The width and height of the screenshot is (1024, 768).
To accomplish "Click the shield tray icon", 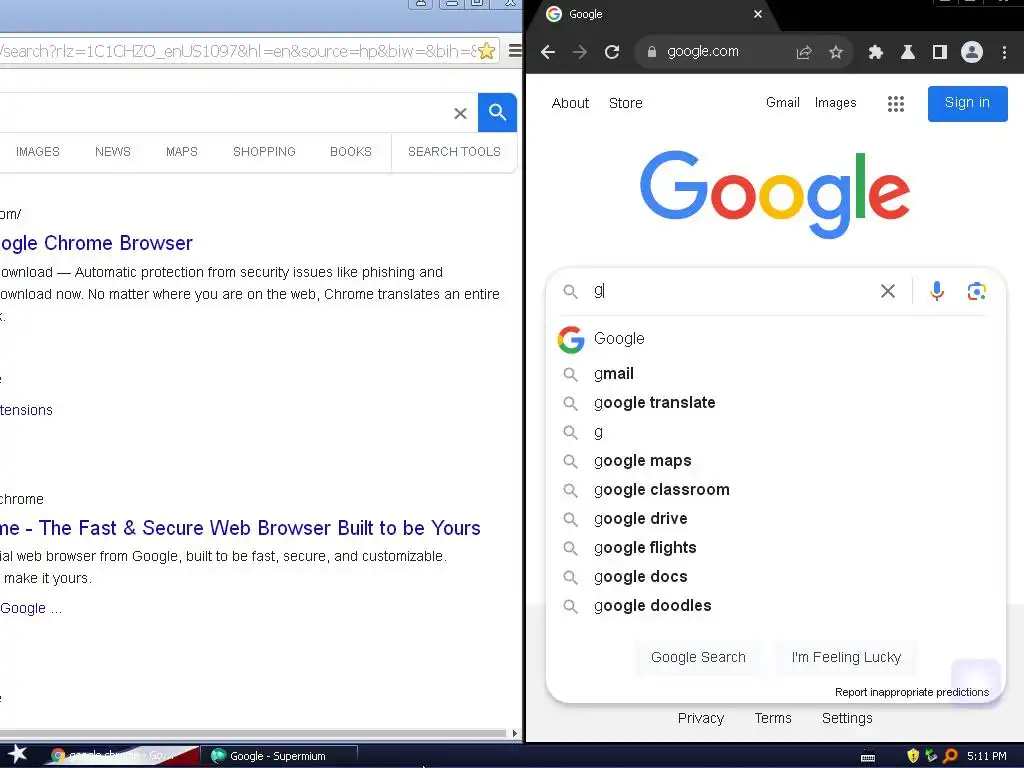I will (913, 756).
